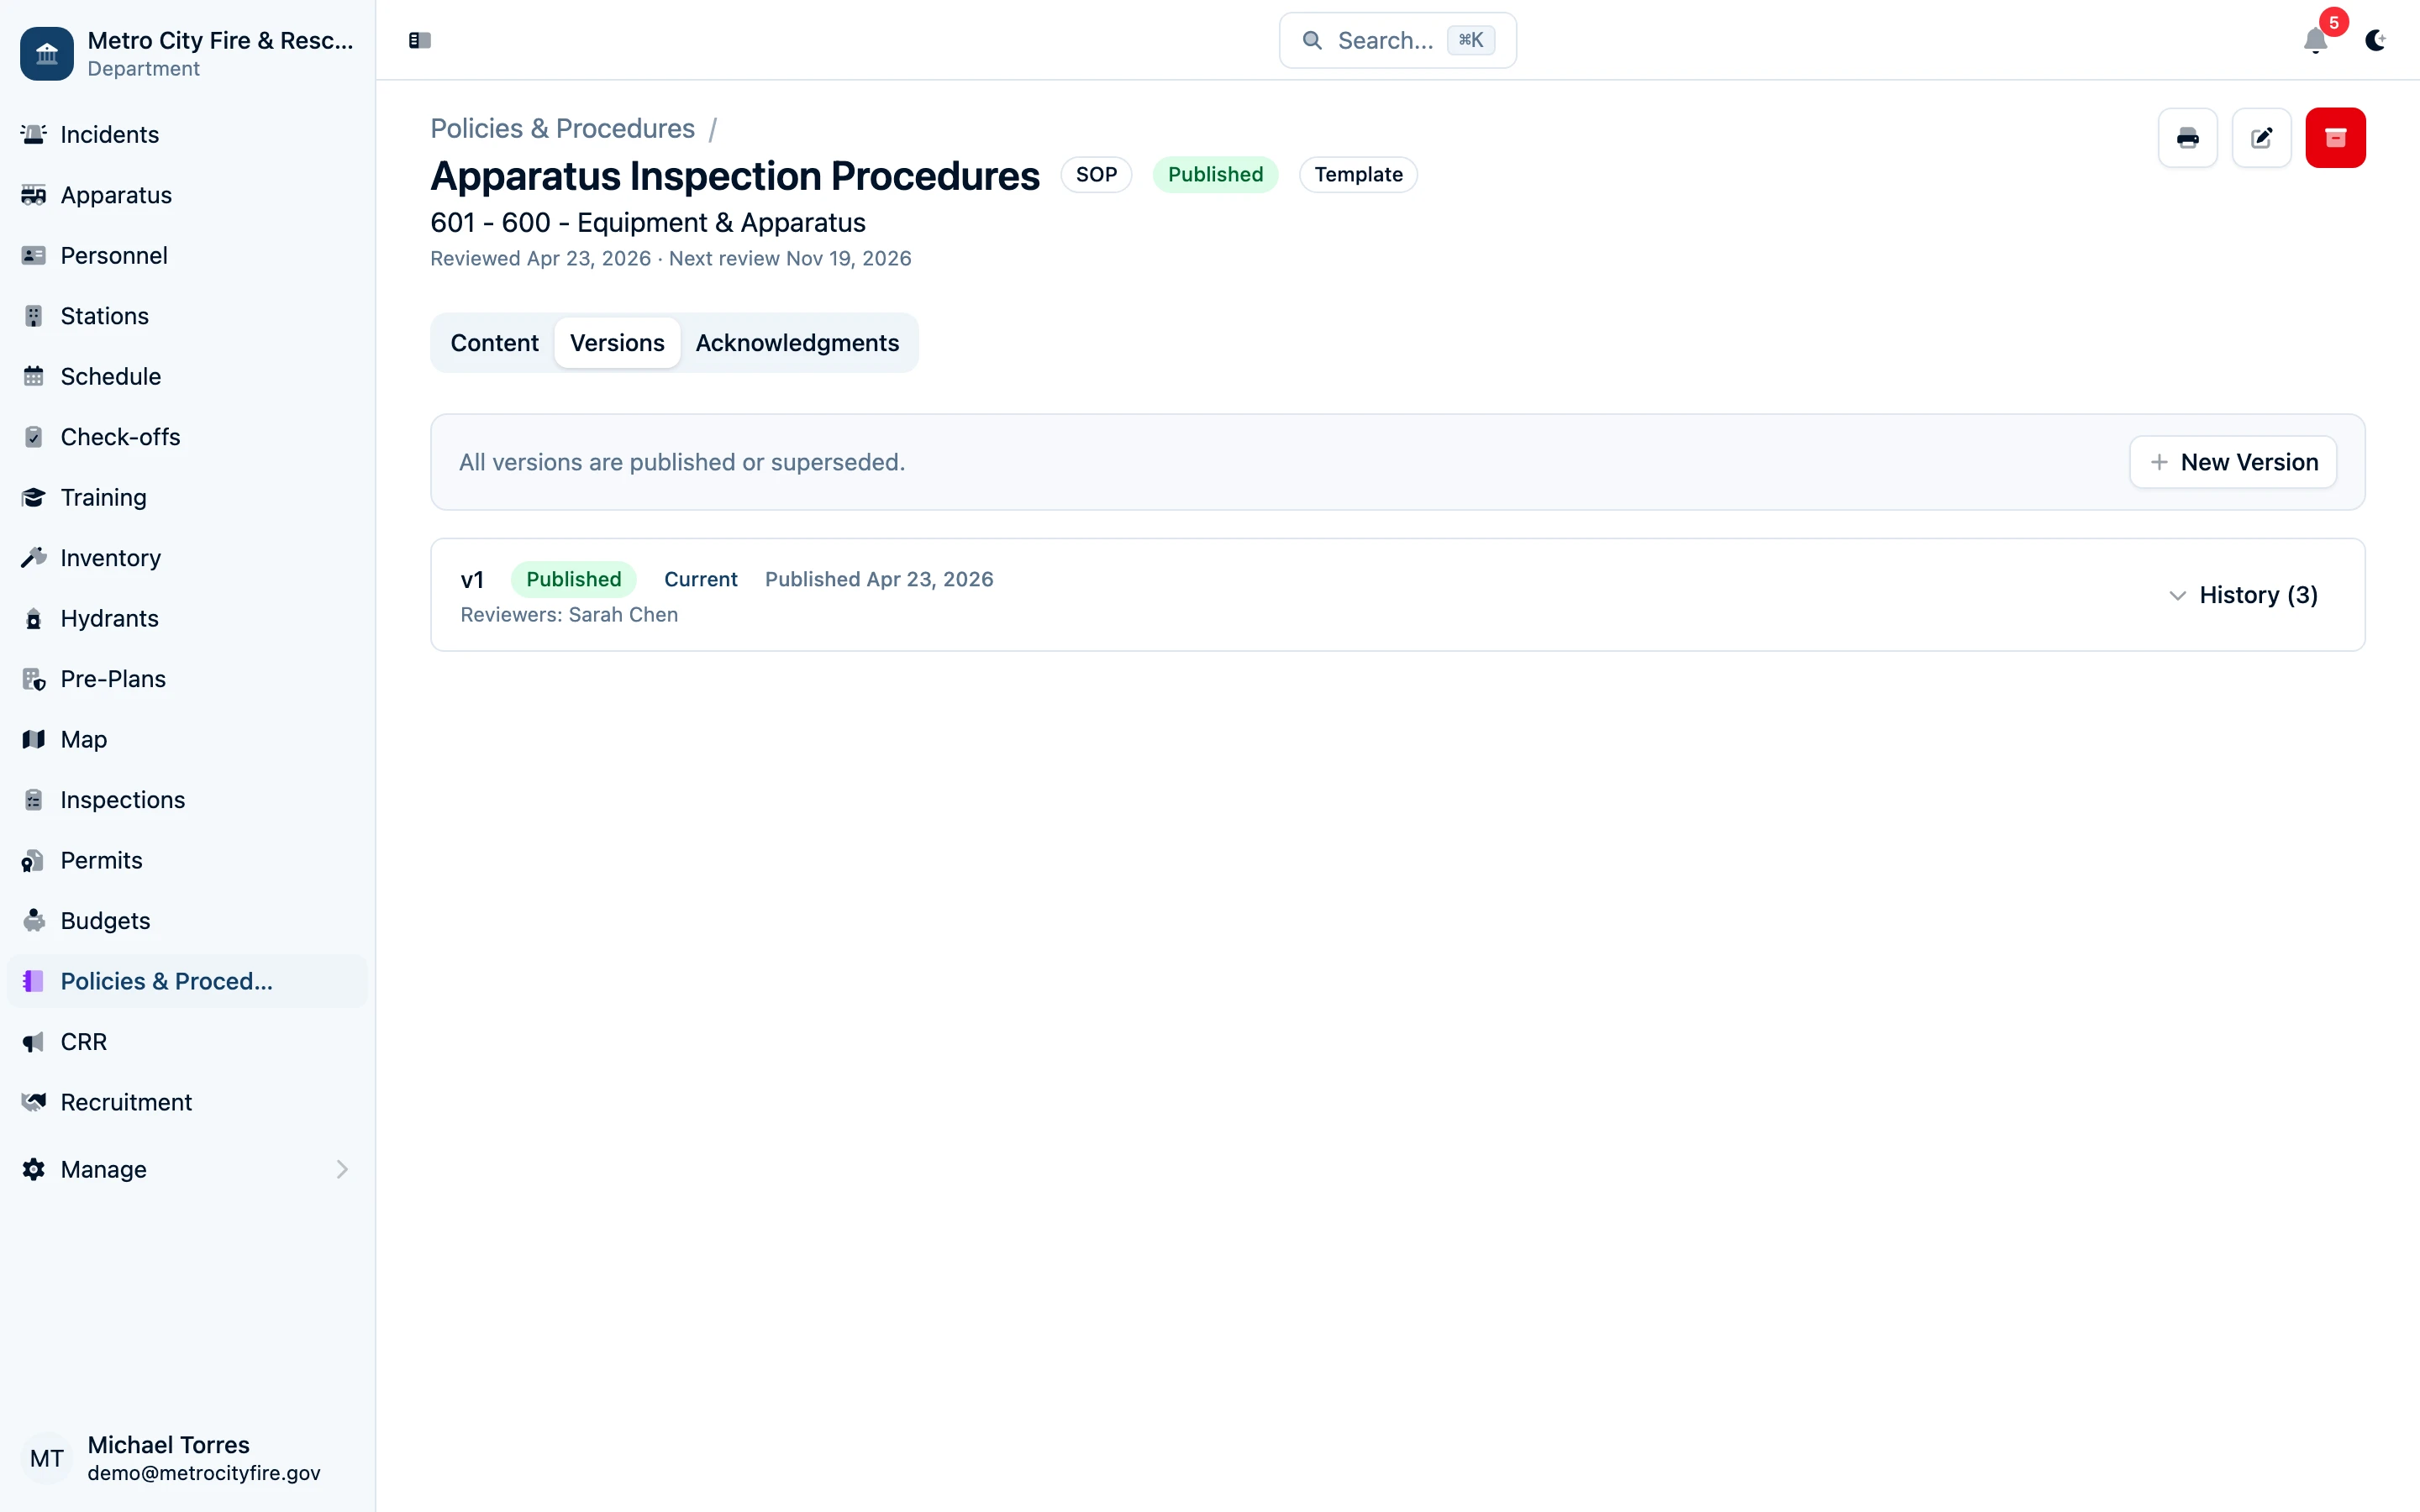2420x1512 pixels.
Task: Click the Search input field
Action: [x=1396, y=40]
